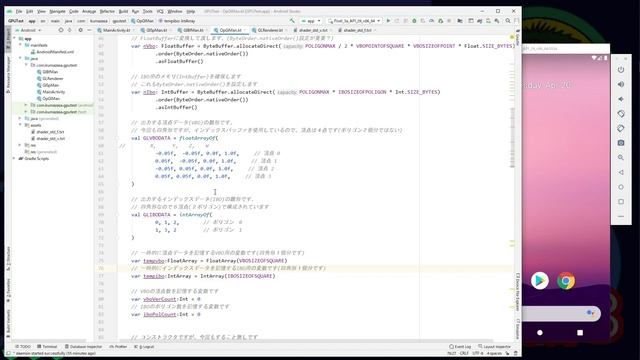The image size is (640, 360).
Task: Click the Search Everywhere magnifier icon
Action: point(508,20)
